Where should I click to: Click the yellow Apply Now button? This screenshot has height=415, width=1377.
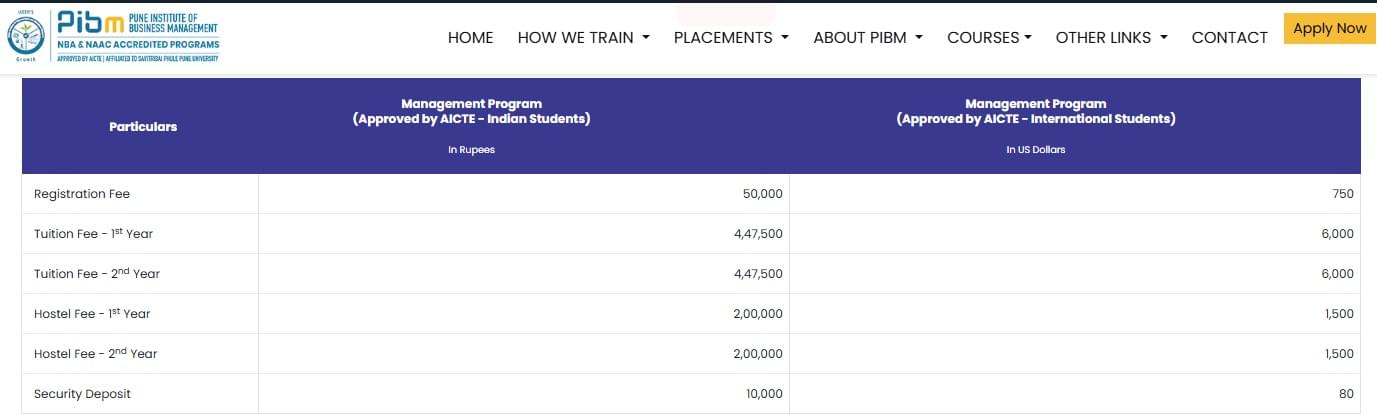(1329, 29)
